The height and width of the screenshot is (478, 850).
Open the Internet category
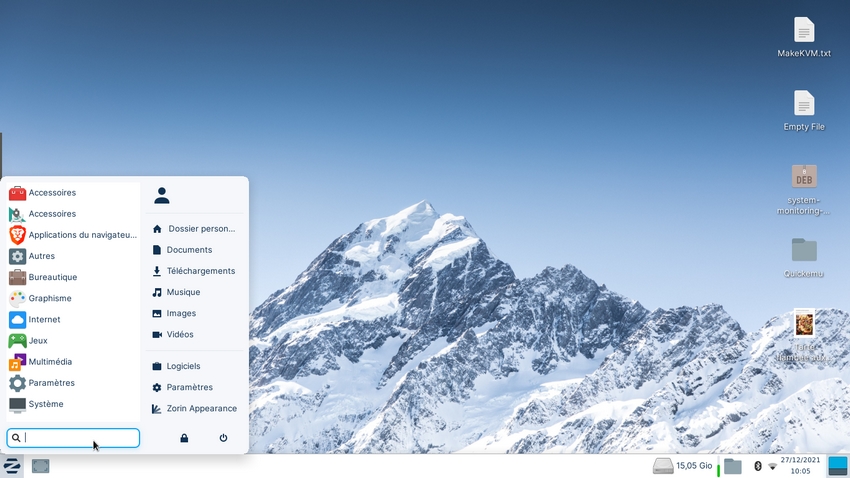44,320
